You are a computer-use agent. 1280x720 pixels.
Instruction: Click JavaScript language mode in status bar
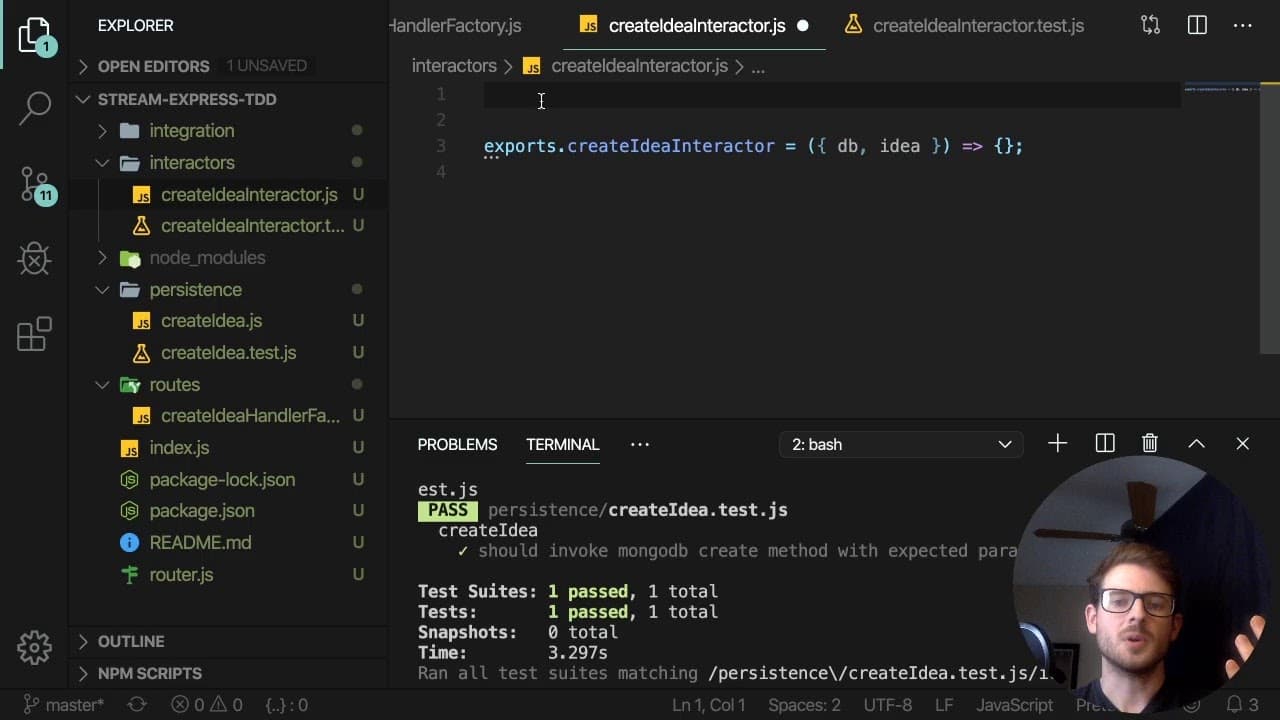click(1014, 705)
